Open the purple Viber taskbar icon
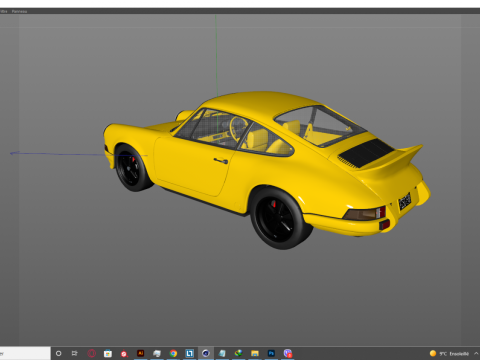The height and width of the screenshot is (360, 480). coord(288,353)
